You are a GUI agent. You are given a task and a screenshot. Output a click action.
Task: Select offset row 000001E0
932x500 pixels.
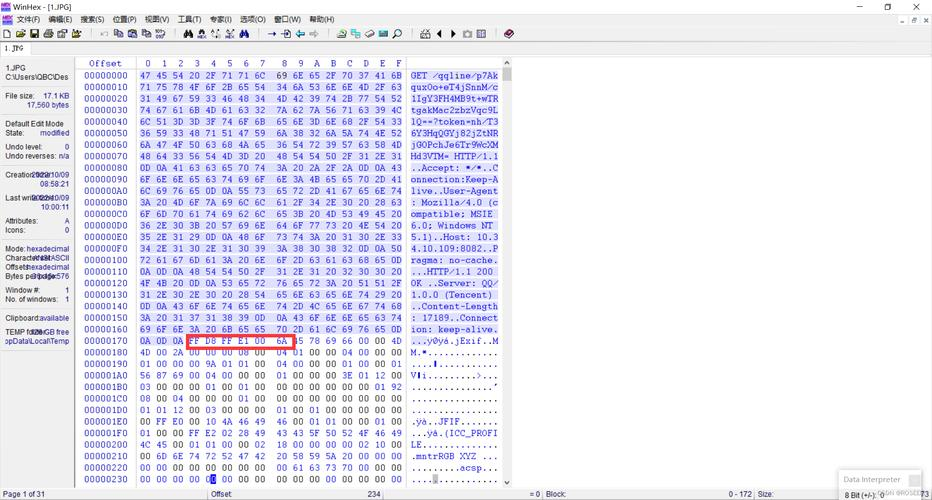[x=106, y=422]
